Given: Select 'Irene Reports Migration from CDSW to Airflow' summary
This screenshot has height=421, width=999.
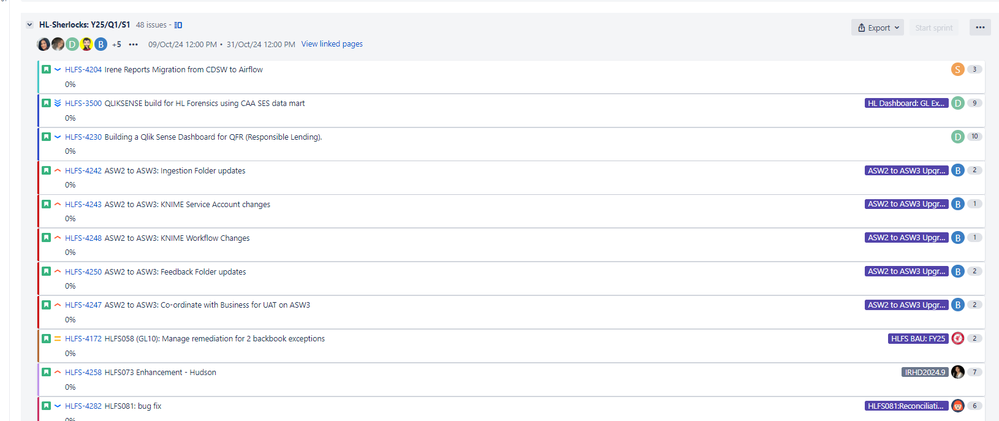Looking at the screenshot, I should pos(183,69).
